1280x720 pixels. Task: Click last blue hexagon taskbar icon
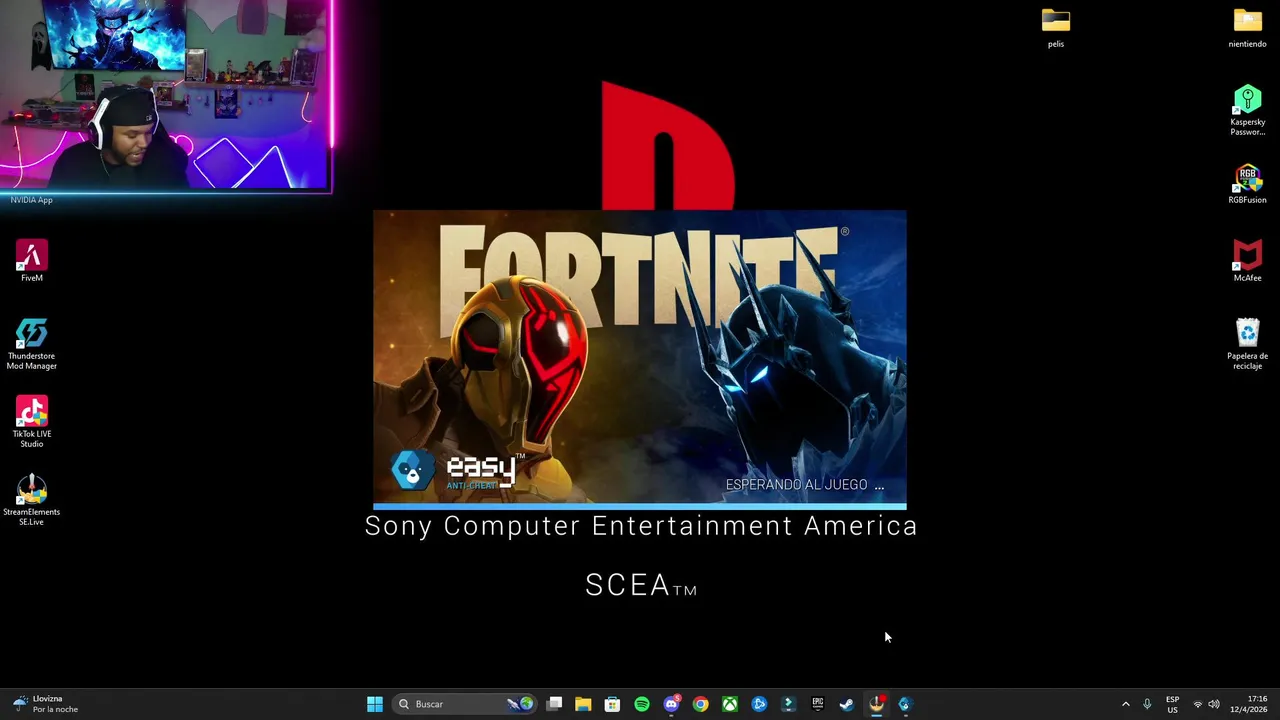(905, 704)
